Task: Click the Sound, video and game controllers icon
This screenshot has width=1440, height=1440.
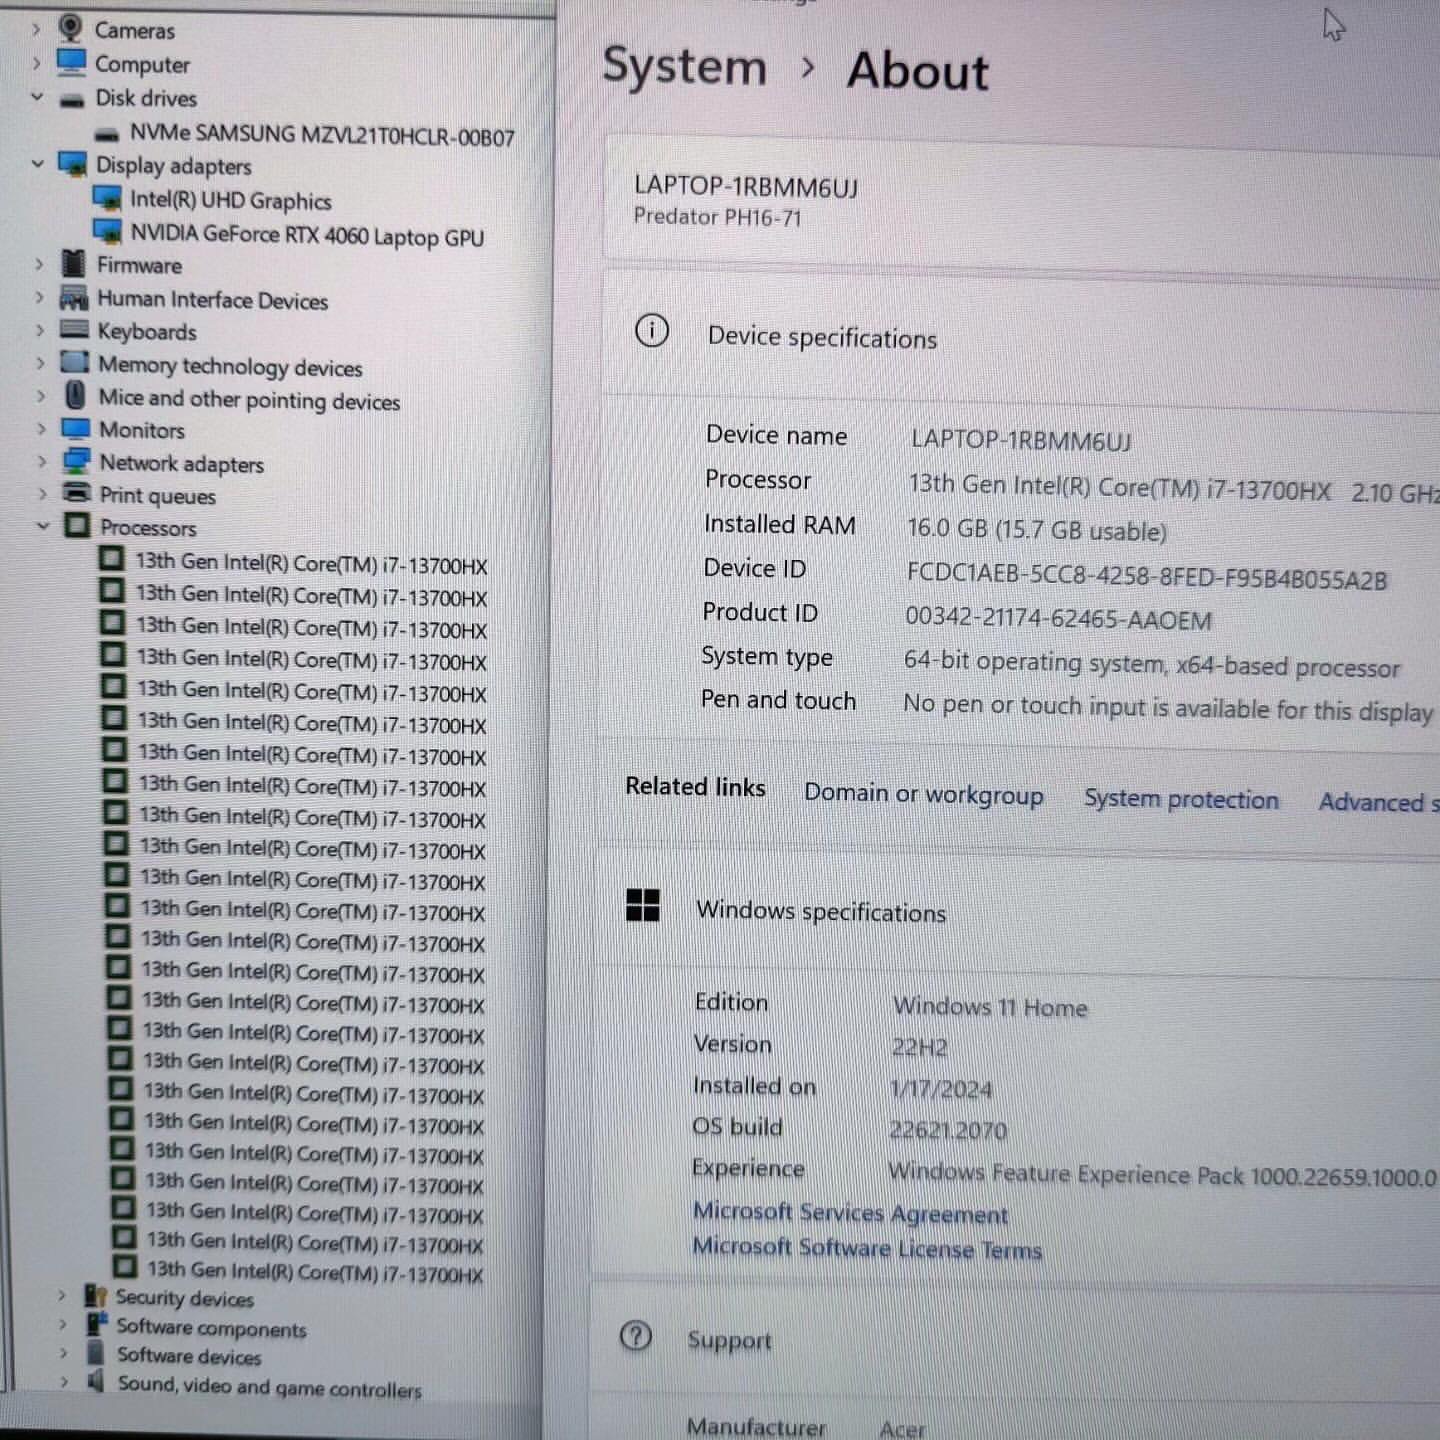Action: coord(96,1382)
